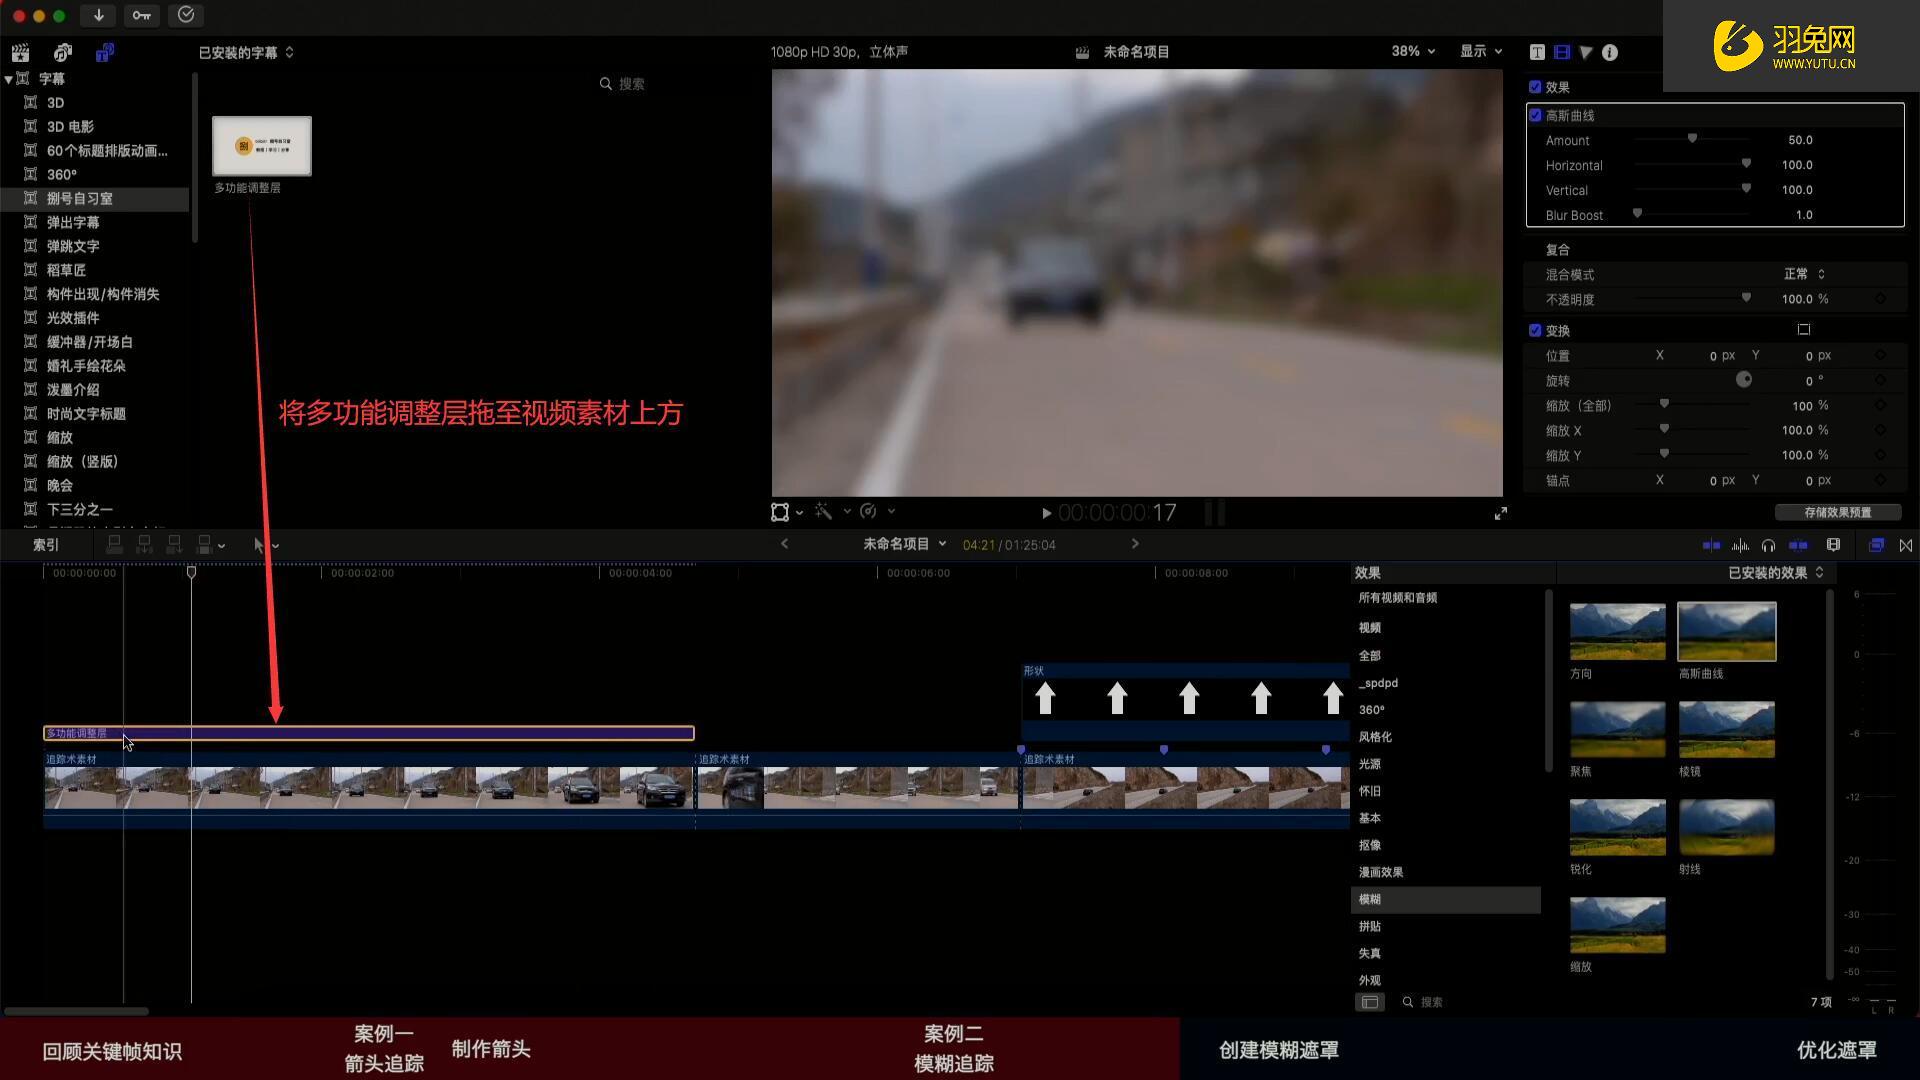Screen dimensions: 1920x1080
Task: Select the 多功能调整层 title thumbnail
Action: coord(262,146)
